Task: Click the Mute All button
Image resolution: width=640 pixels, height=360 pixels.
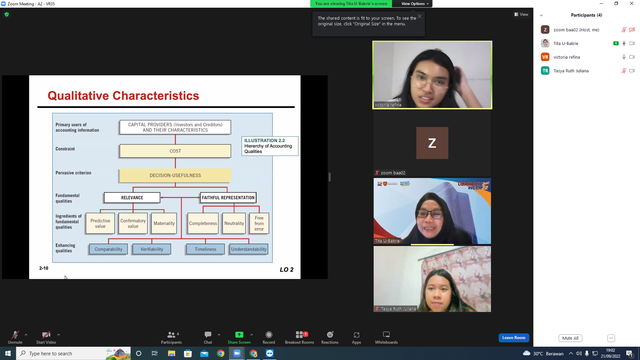Action: coord(570,338)
